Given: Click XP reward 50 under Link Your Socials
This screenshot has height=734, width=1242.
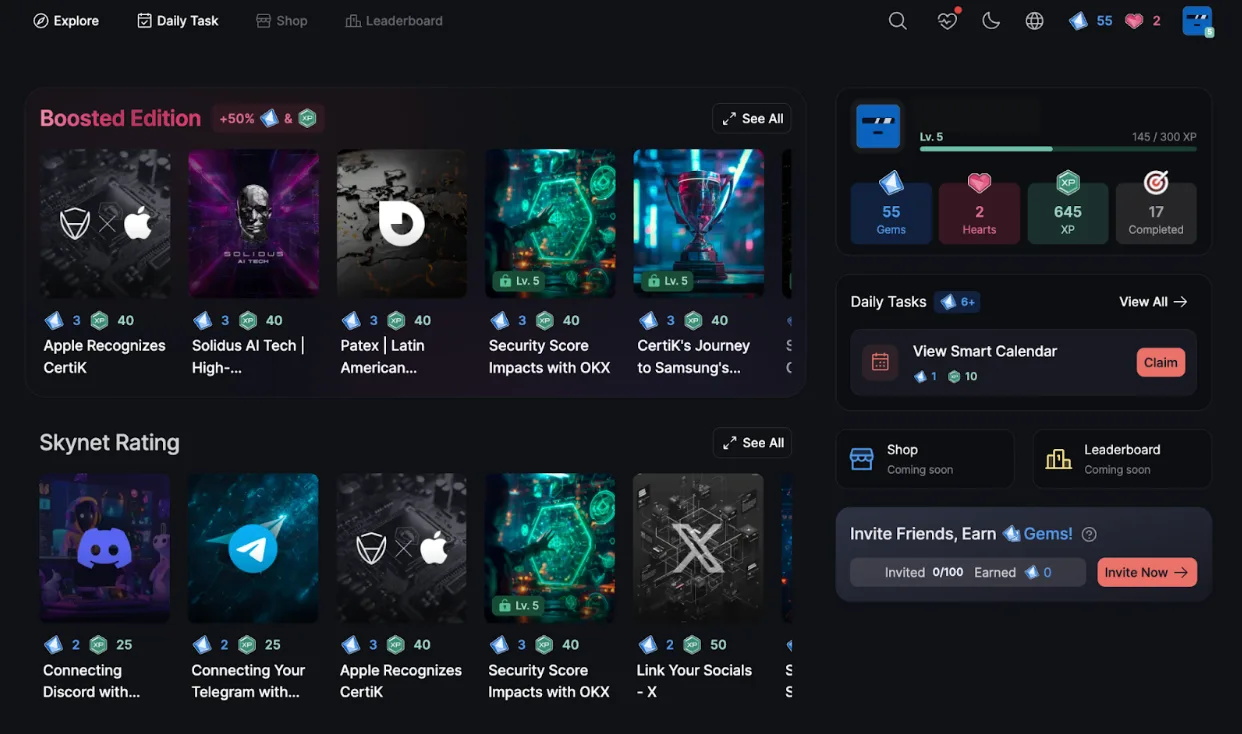Looking at the screenshot, I should point(706,645).
